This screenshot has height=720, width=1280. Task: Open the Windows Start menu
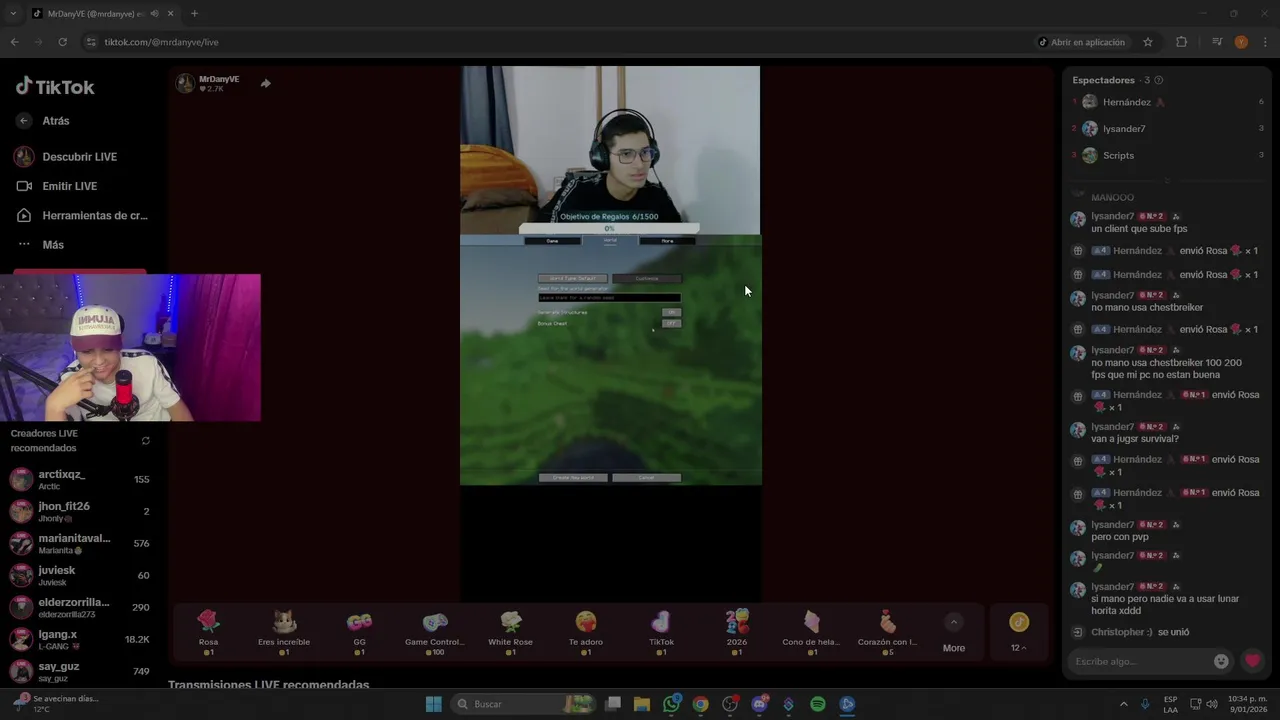(433, 704)
